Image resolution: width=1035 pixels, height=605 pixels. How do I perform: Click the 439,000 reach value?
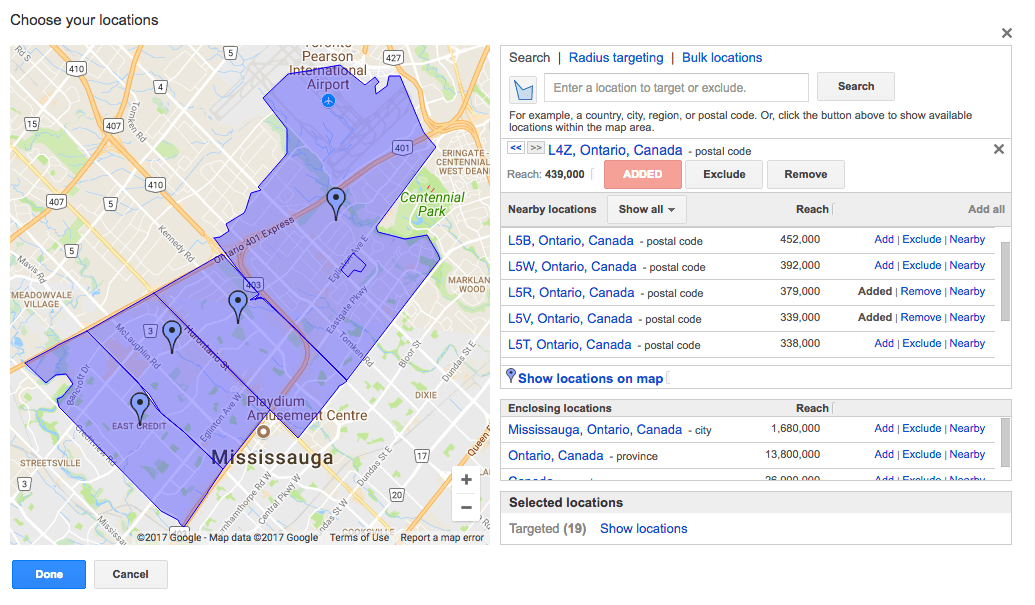click(x=564, y=174)
